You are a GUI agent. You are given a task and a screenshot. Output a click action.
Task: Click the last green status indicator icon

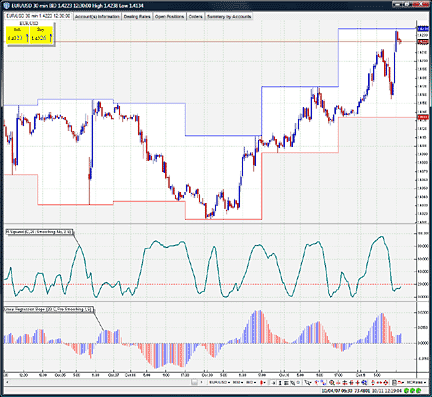(x=419, y=391)
